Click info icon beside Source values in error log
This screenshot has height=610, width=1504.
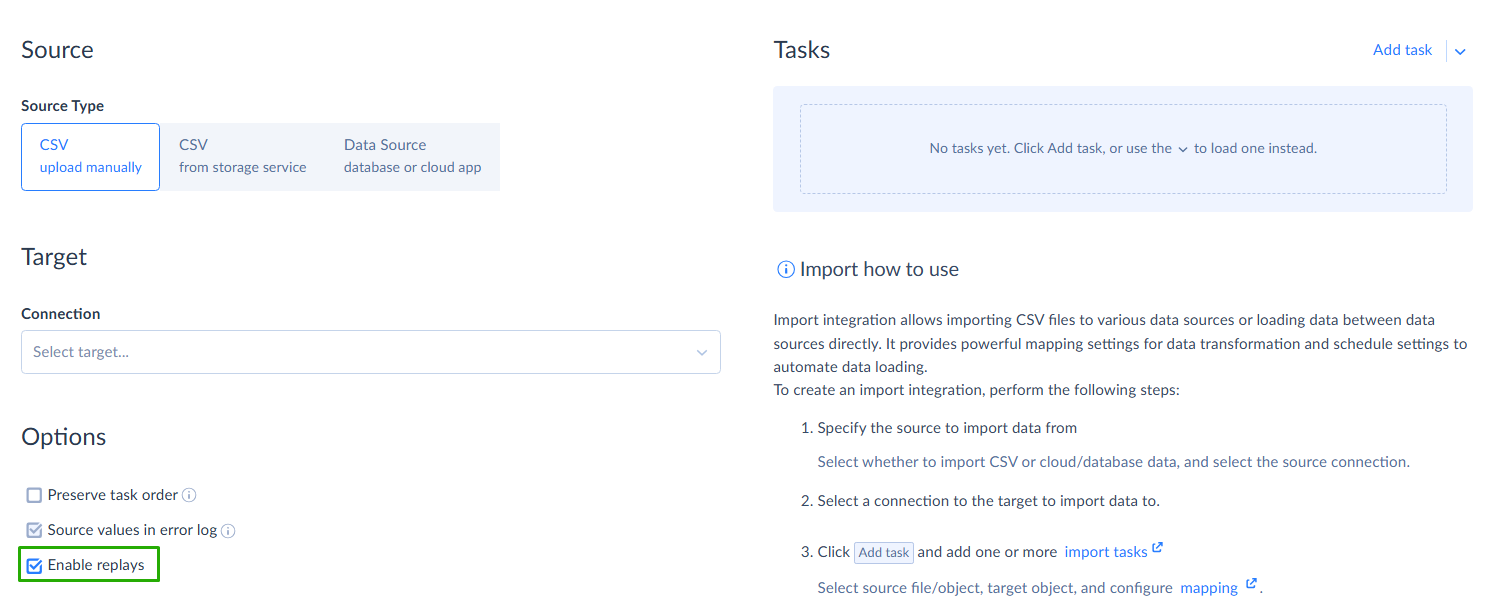coord(228,531)
